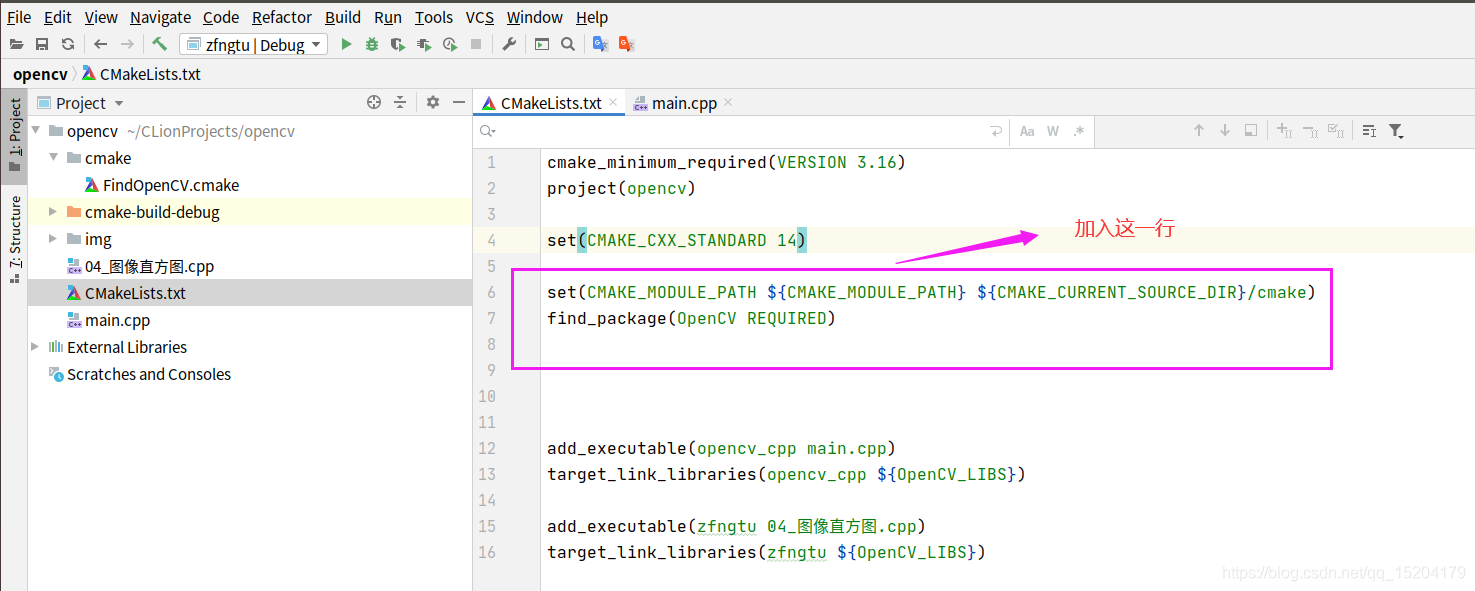
Task: Open Project panel gear options
Action: [433, 102]
